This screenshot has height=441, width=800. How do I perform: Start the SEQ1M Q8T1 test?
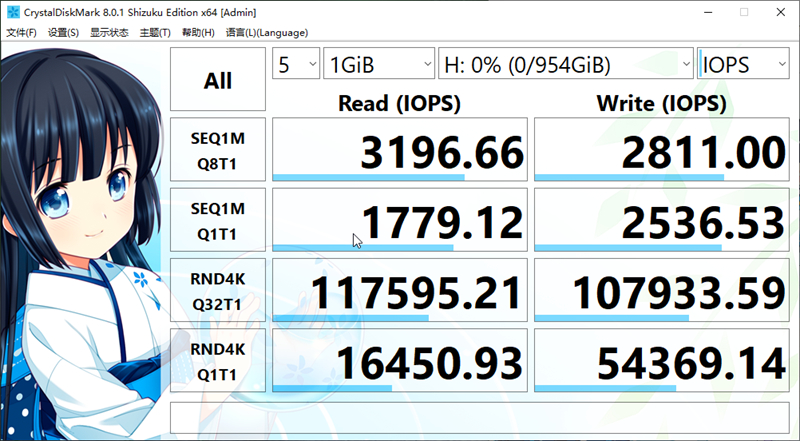click(218, 150)
